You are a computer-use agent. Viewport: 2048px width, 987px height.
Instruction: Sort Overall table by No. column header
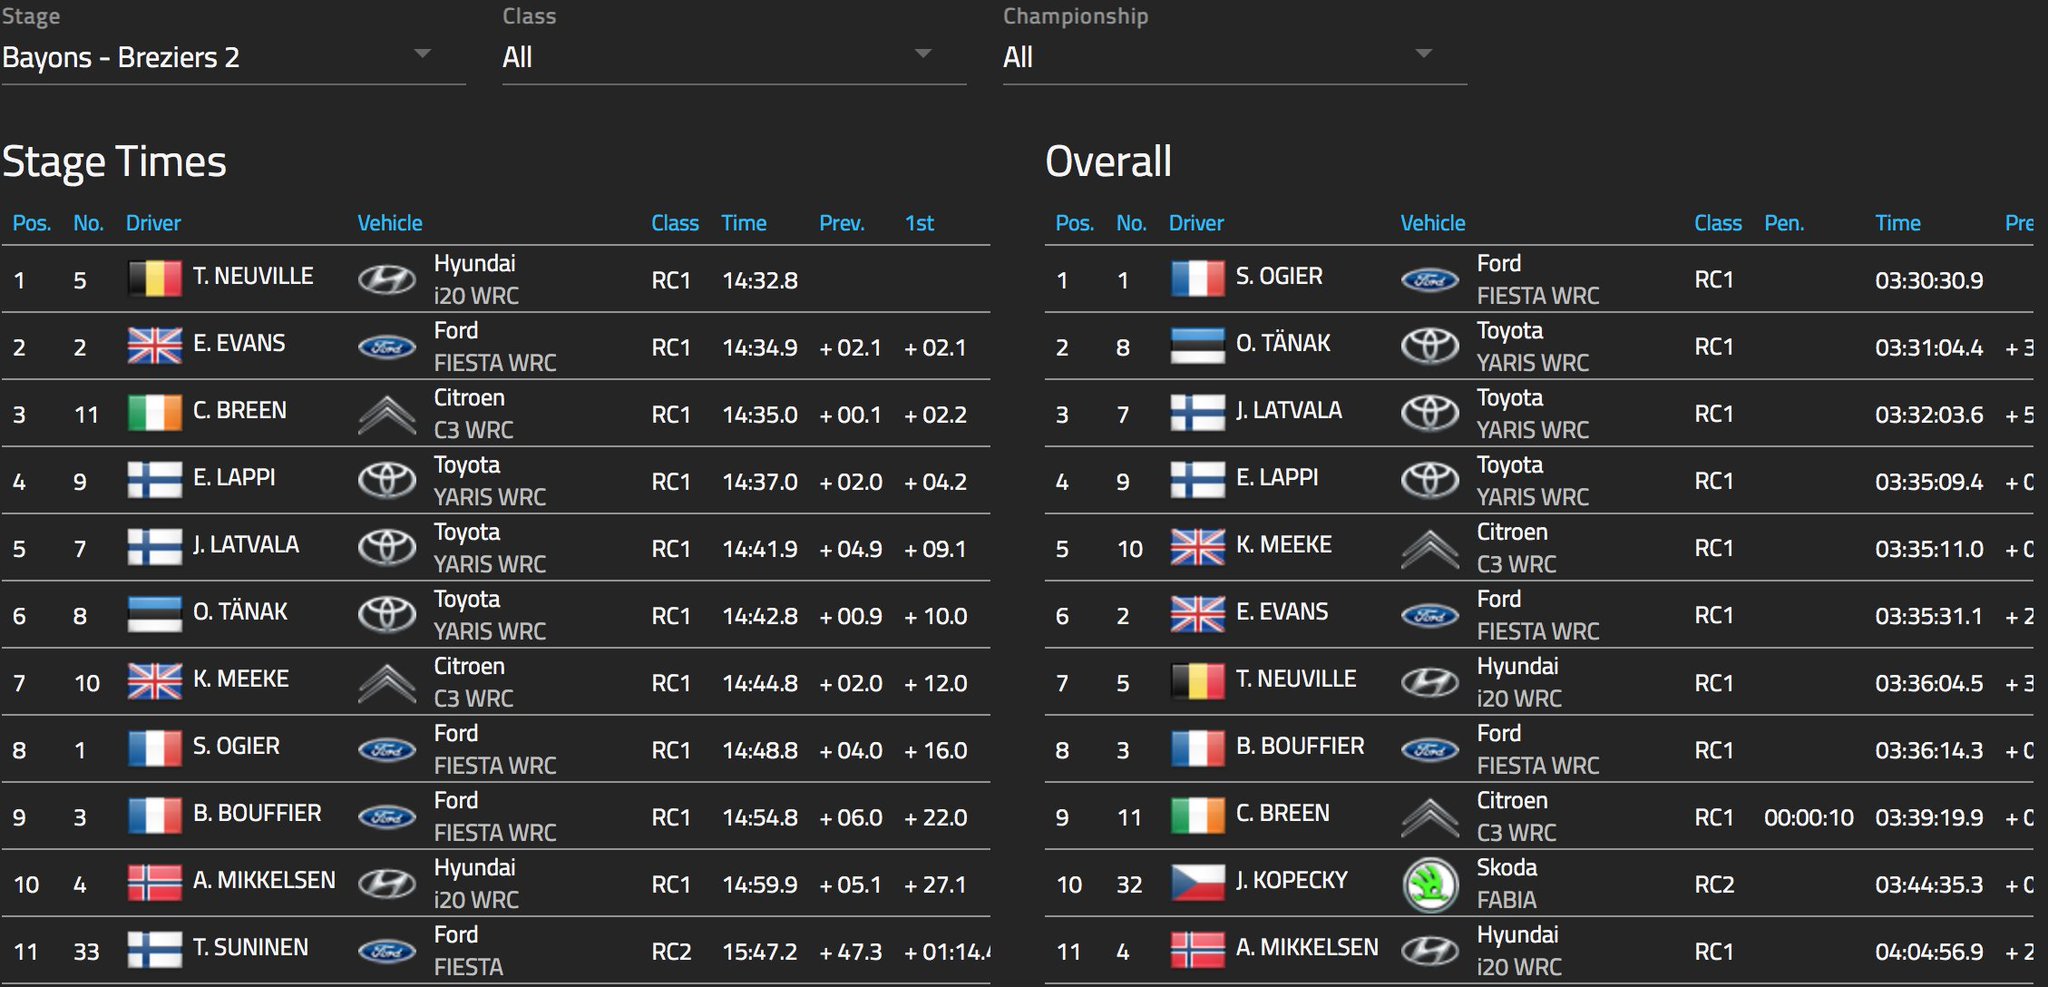coord(1131,223)
